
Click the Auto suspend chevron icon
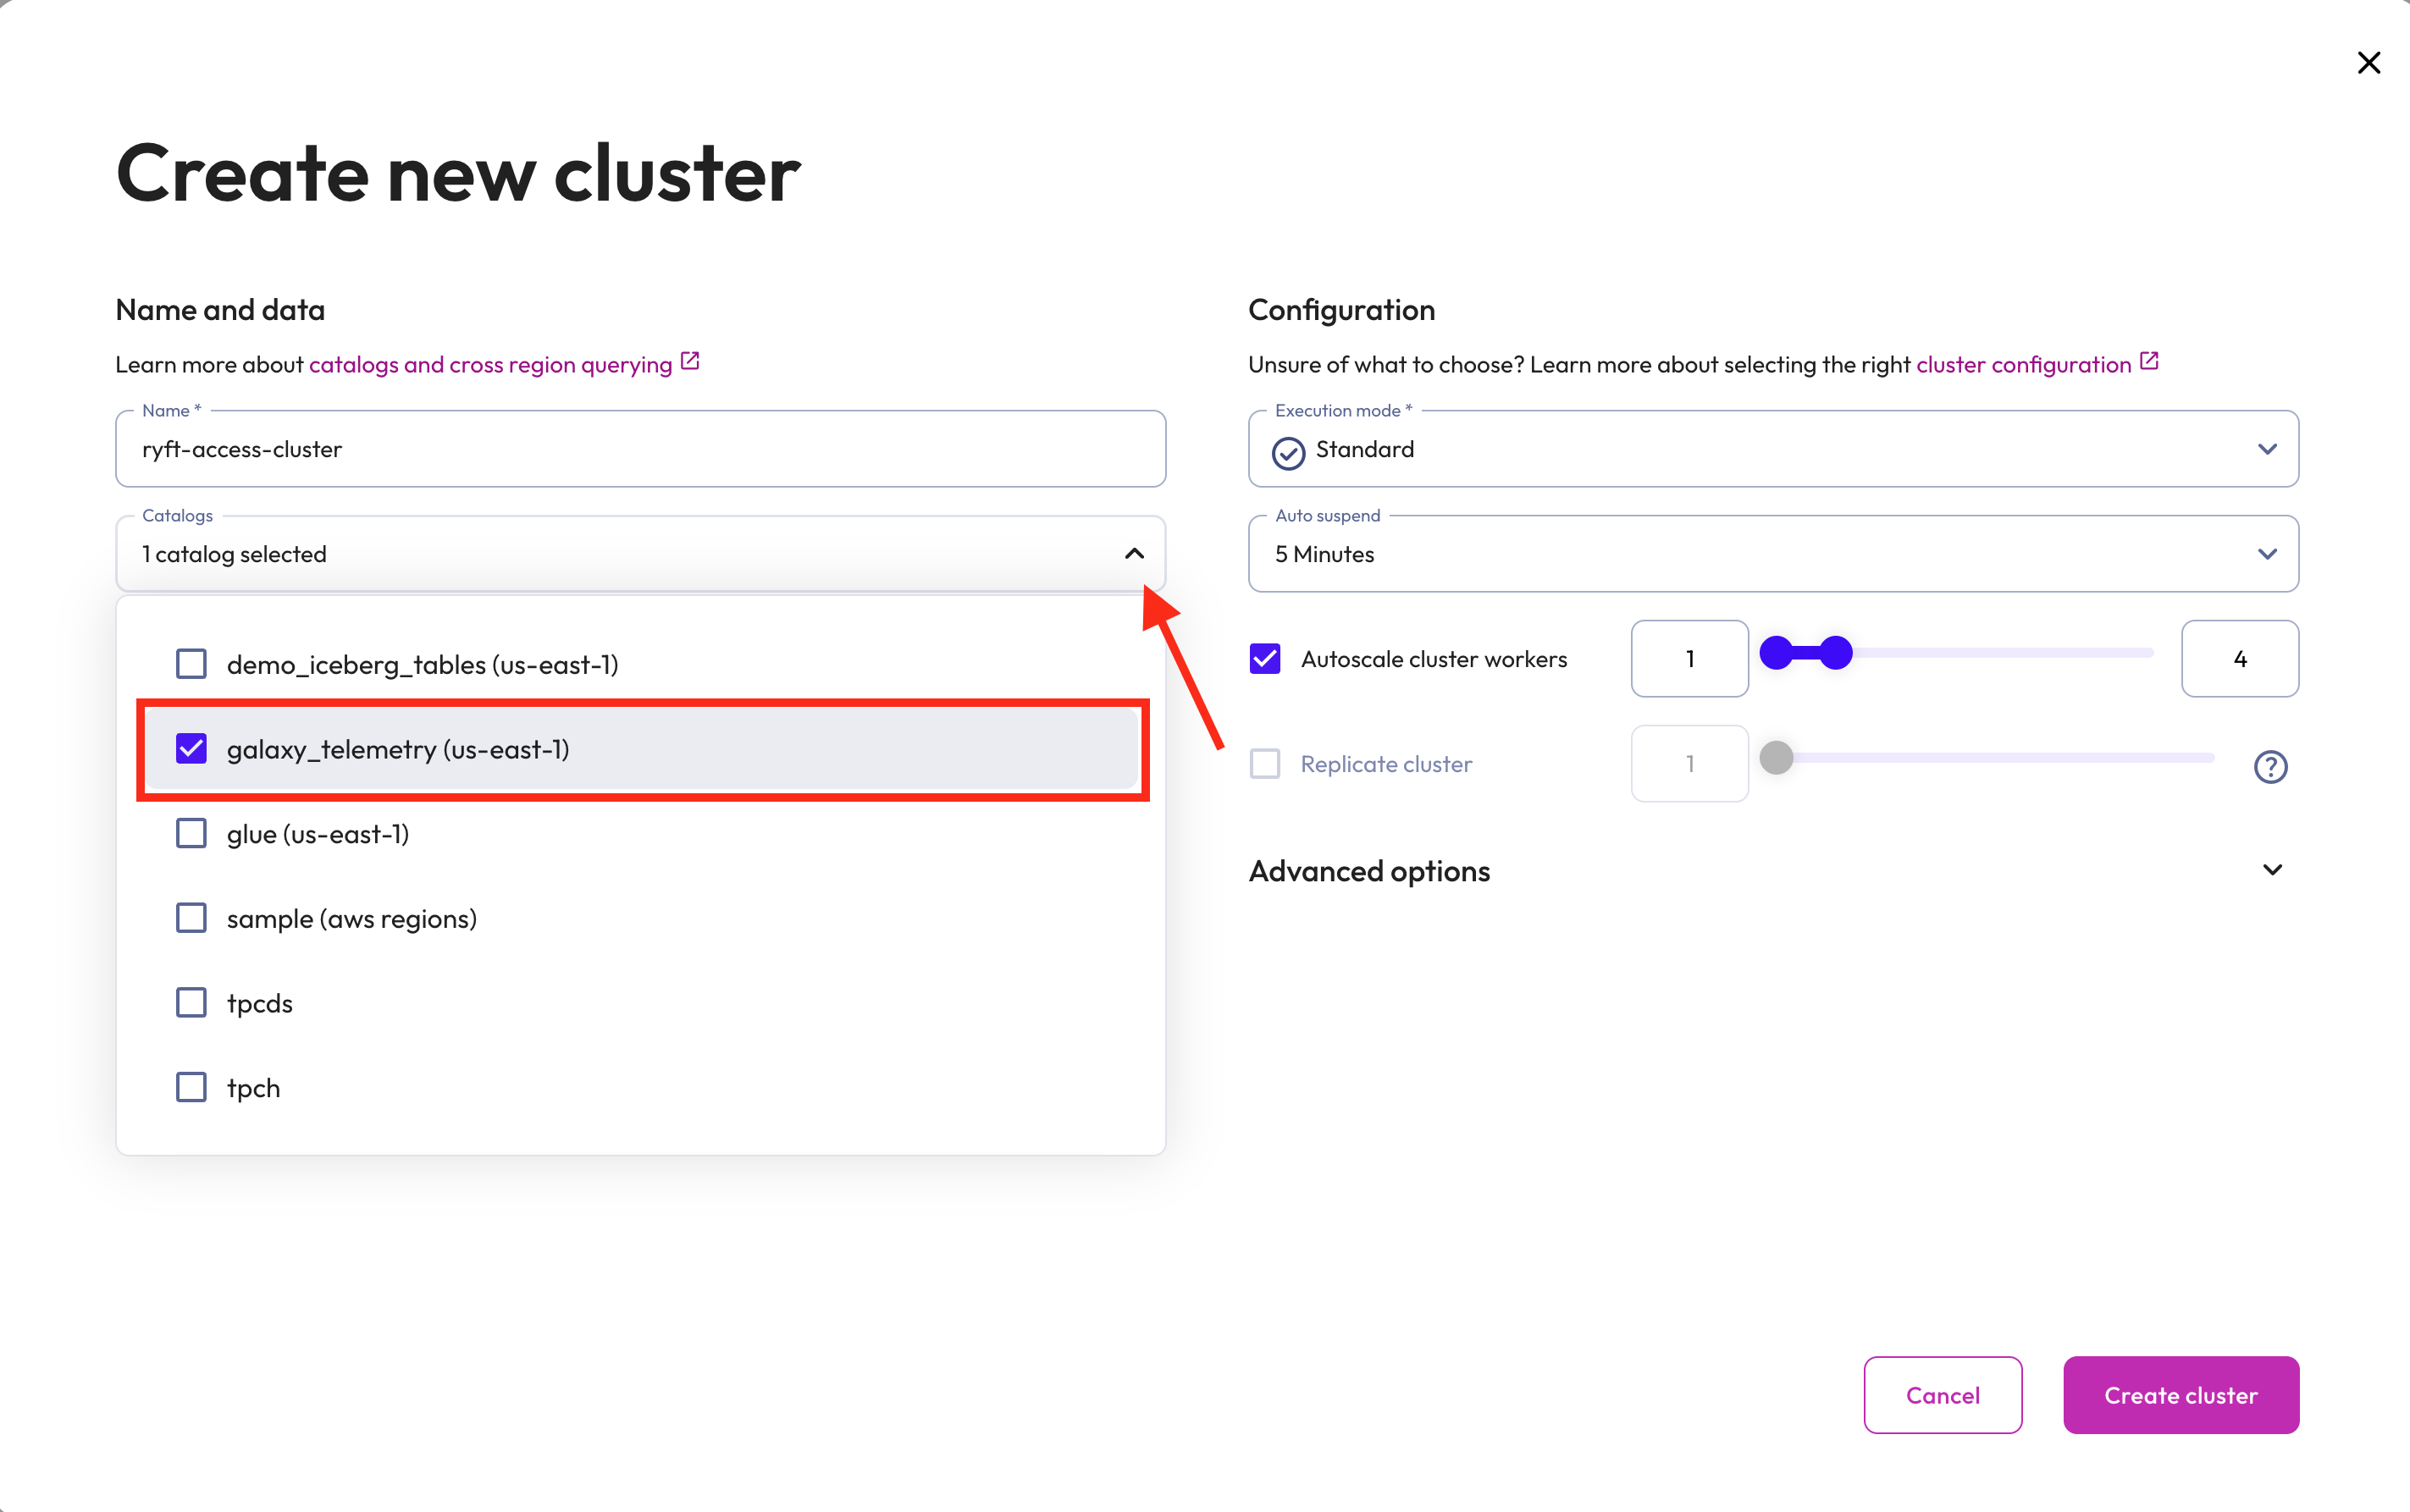2267,553
